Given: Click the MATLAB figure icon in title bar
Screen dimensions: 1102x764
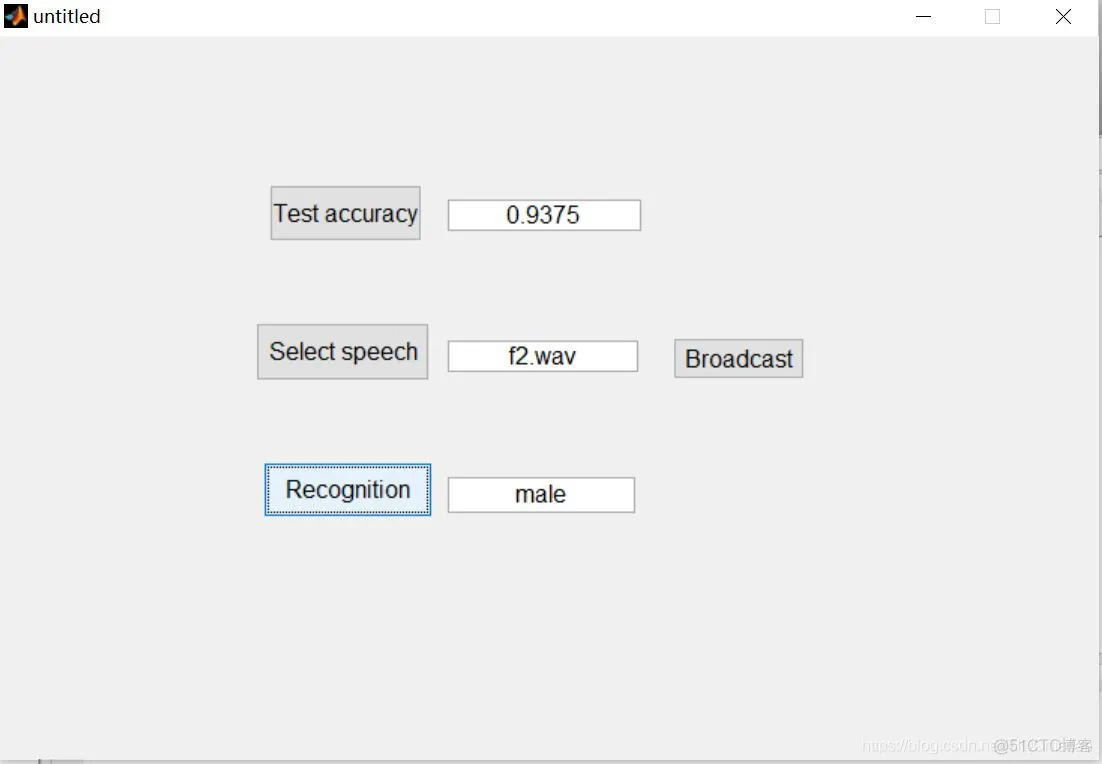Looking at the screenshot, I should click(x=14, y=15).
